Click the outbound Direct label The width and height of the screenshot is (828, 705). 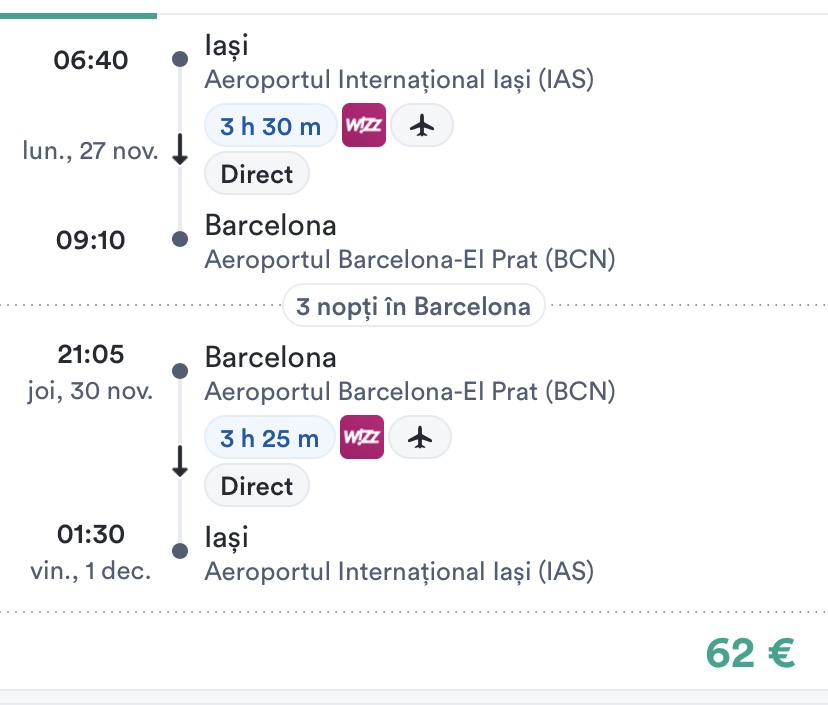pyautogui.click(x=257, y=174)
